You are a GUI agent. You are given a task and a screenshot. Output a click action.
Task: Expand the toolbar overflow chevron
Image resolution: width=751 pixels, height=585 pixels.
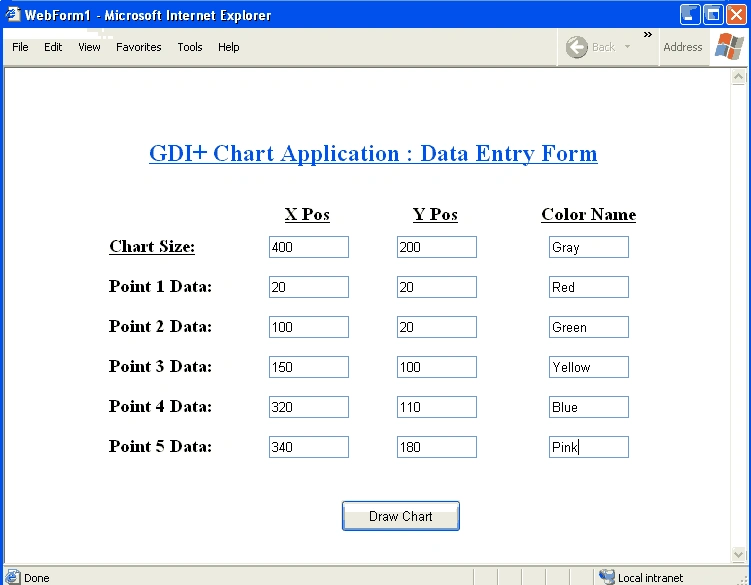tap(648, 34)
